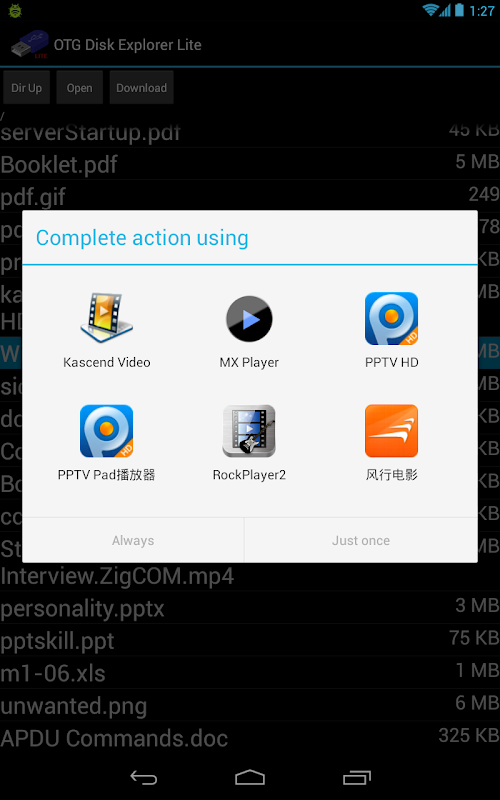Select the Booklet.pdf file entry

pyautogui.click(x=250, y=164)
